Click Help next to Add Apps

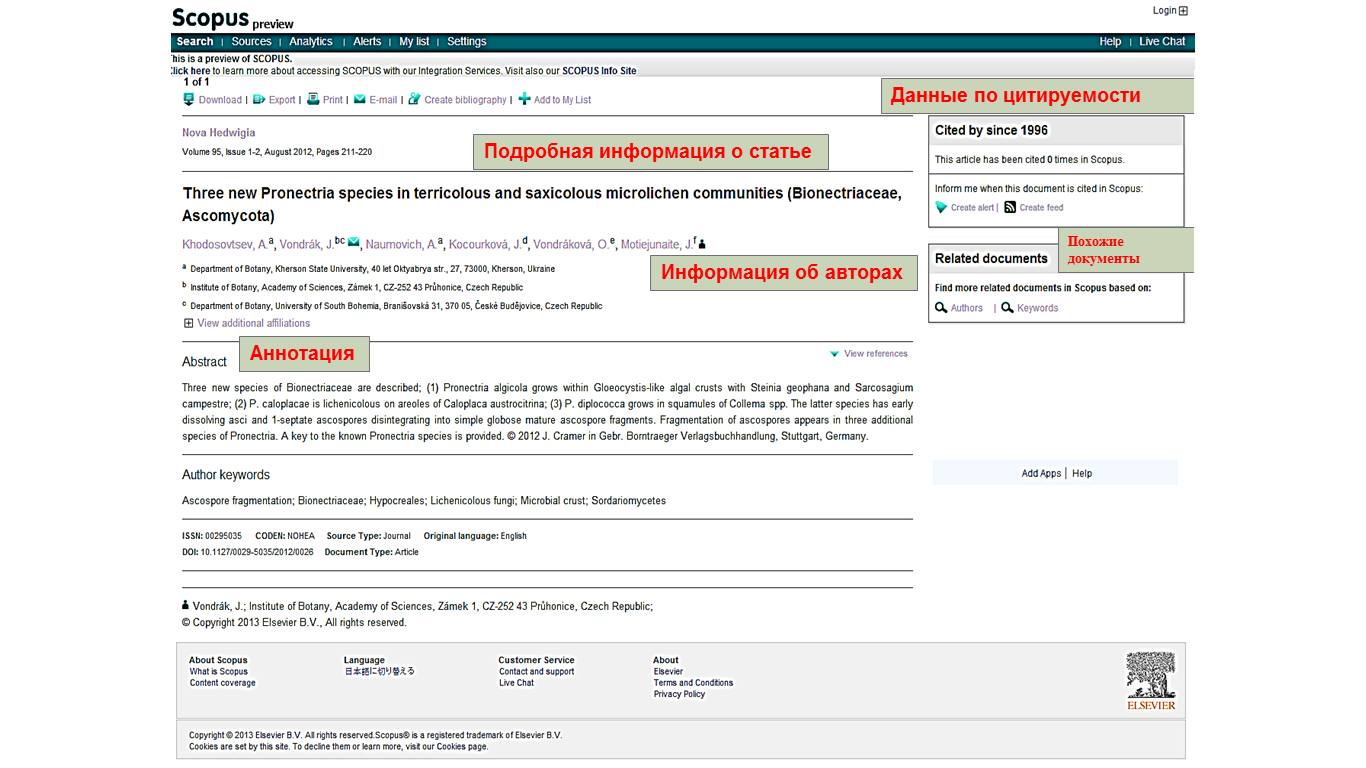1082,474
